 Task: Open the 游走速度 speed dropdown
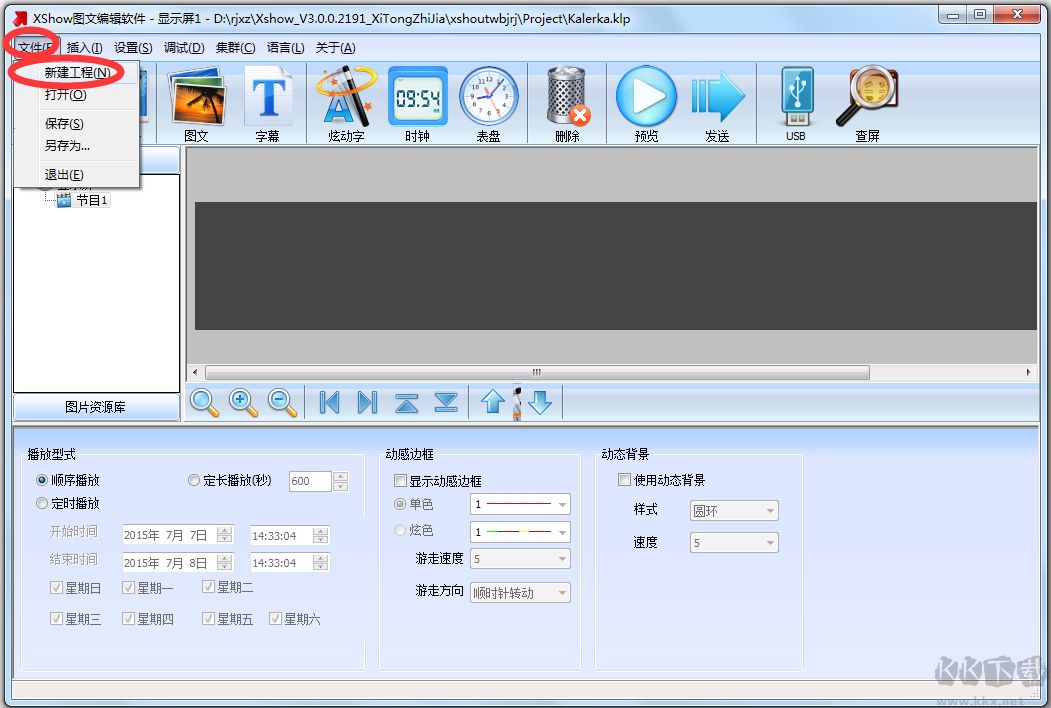pyautogui.click(x=520, y=558)
